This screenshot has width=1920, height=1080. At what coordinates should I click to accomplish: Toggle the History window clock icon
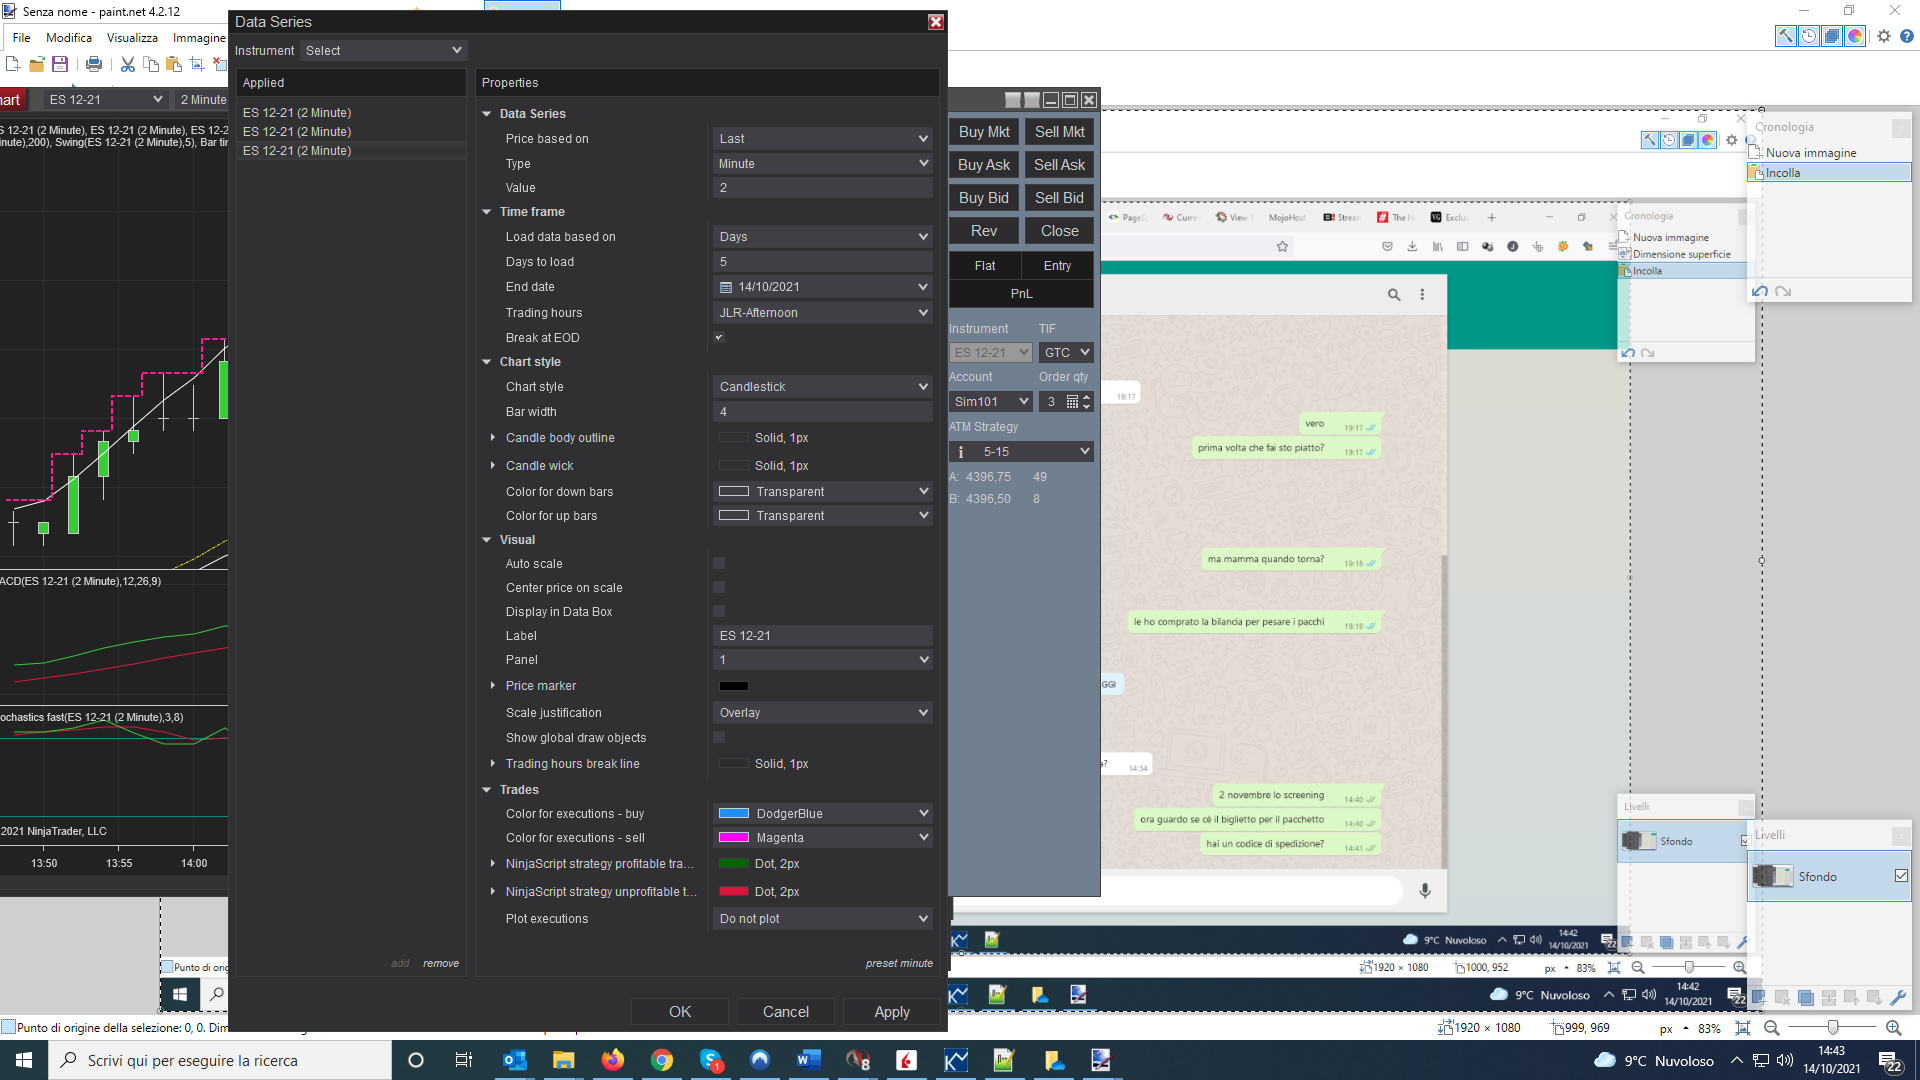tap(1809, 36)
